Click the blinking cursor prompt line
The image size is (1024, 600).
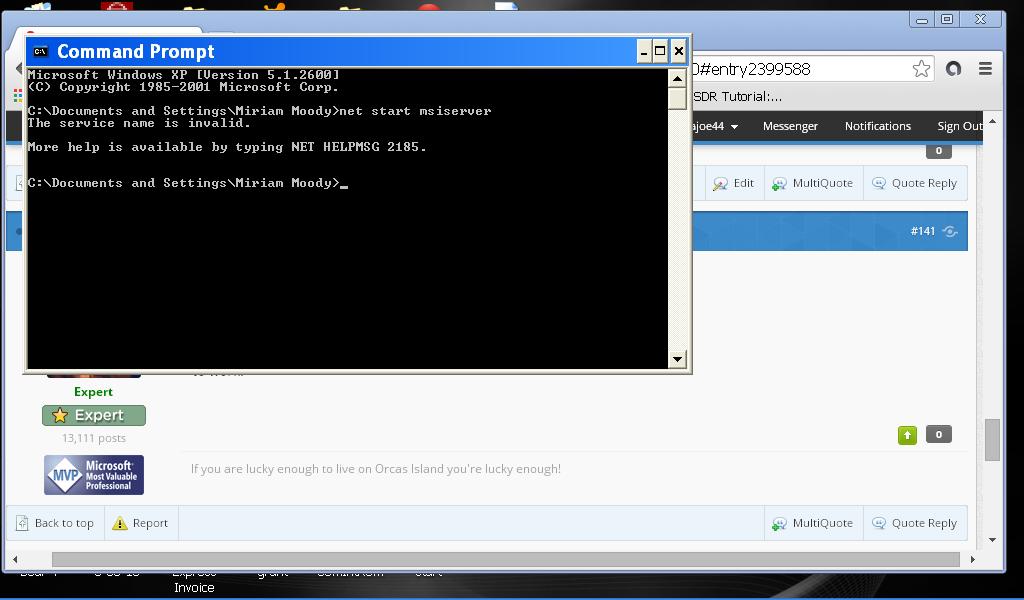click(188, 183)
